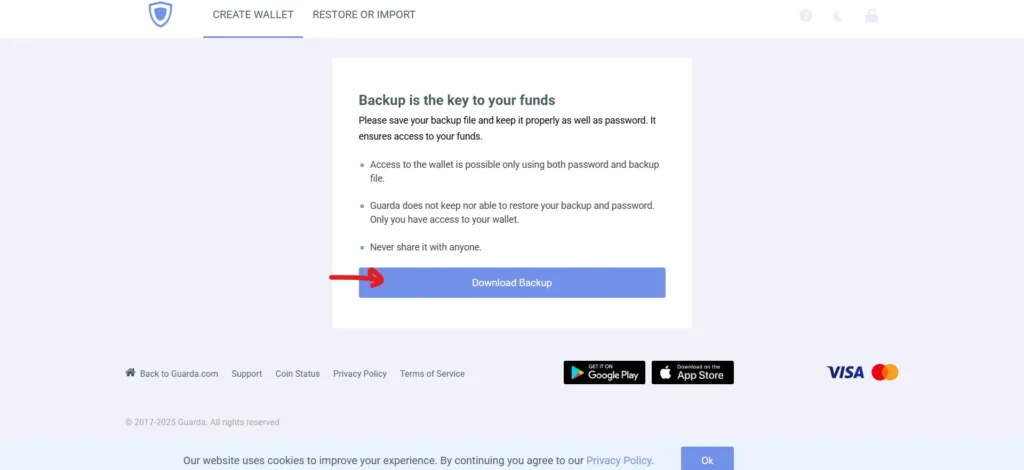
Task: Click the home icon beside Back to Guarda.com
Action: 131,373
